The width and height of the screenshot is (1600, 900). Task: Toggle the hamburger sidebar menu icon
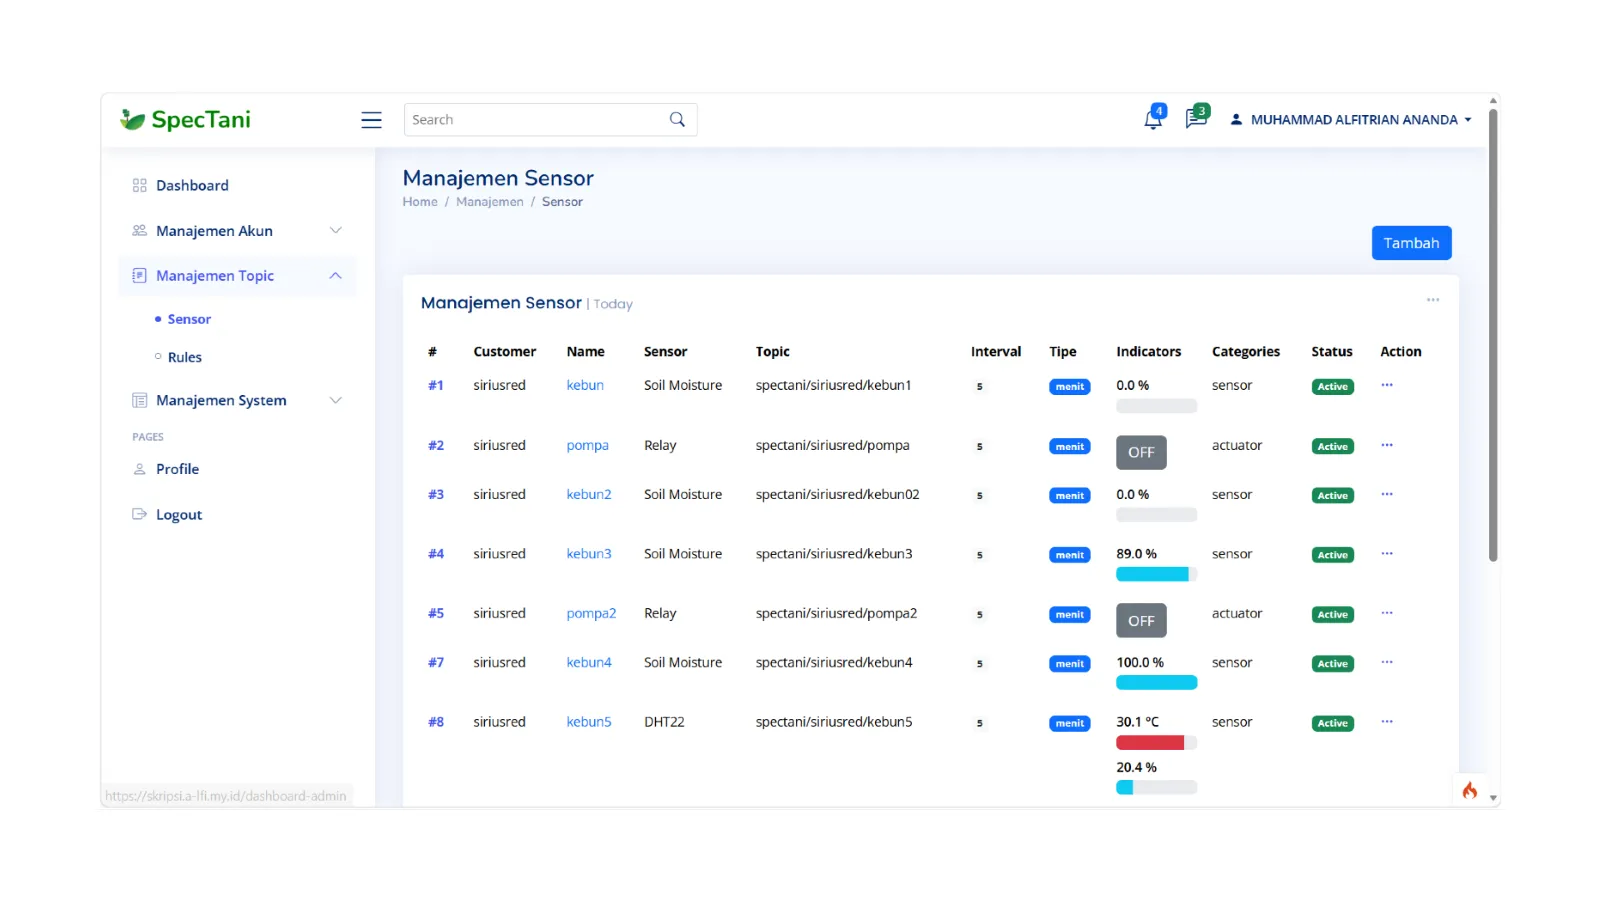tap(371, 120)
